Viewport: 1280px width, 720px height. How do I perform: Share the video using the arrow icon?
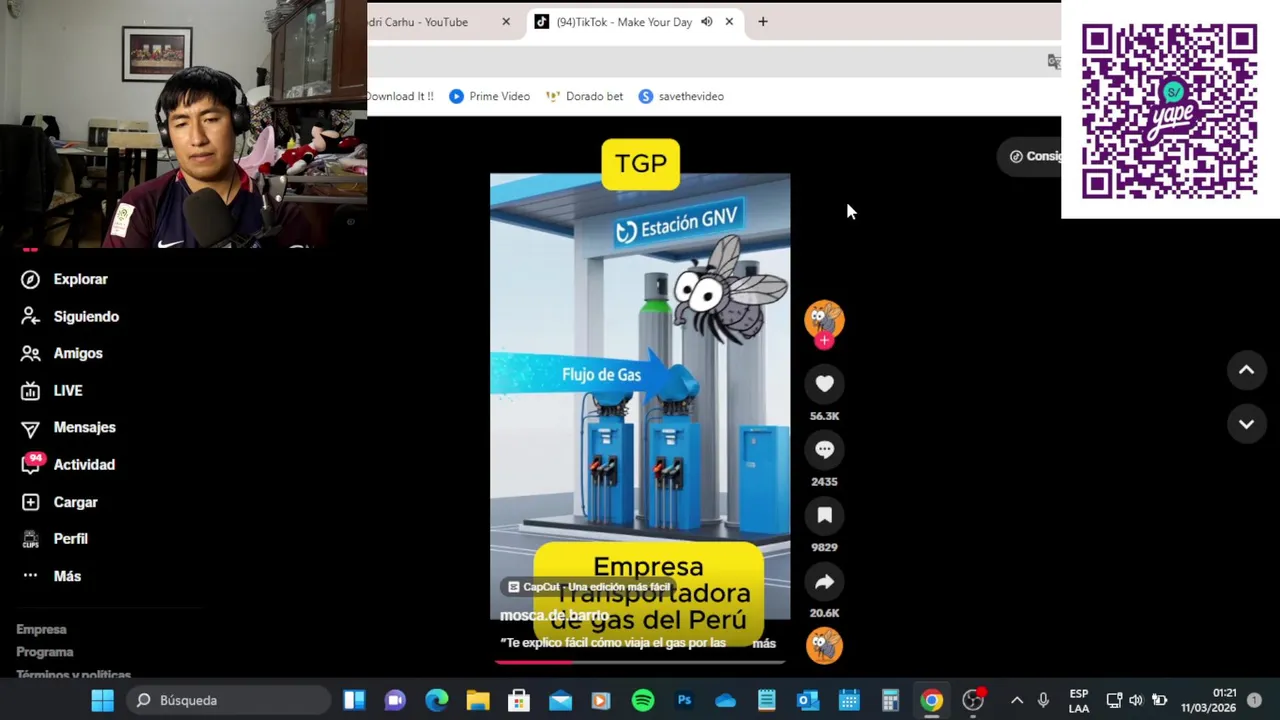(824, 582)
